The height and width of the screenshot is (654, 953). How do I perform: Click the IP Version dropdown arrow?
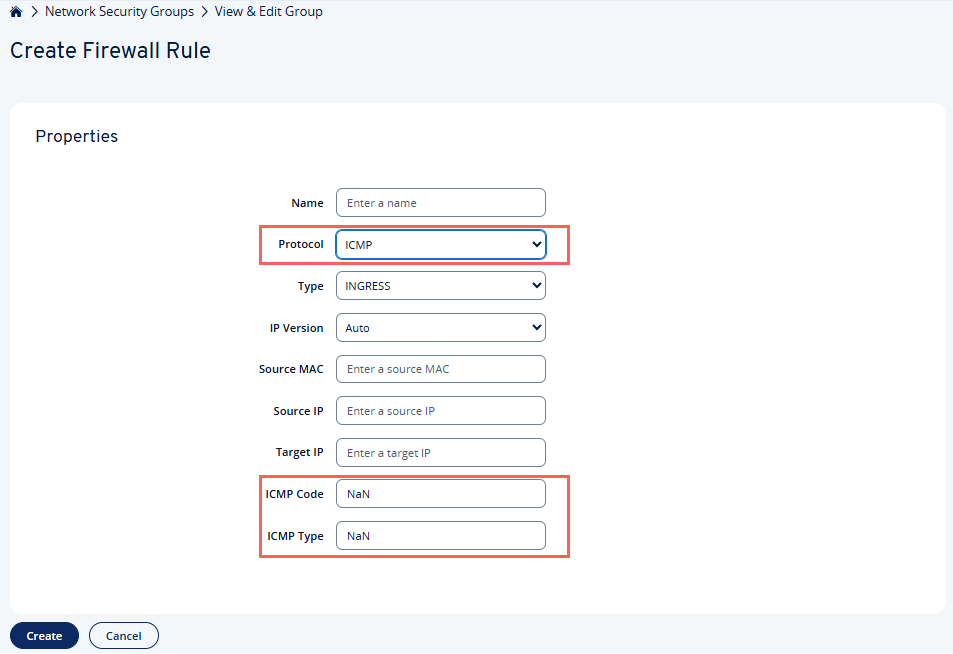click(x=536, y=327)
